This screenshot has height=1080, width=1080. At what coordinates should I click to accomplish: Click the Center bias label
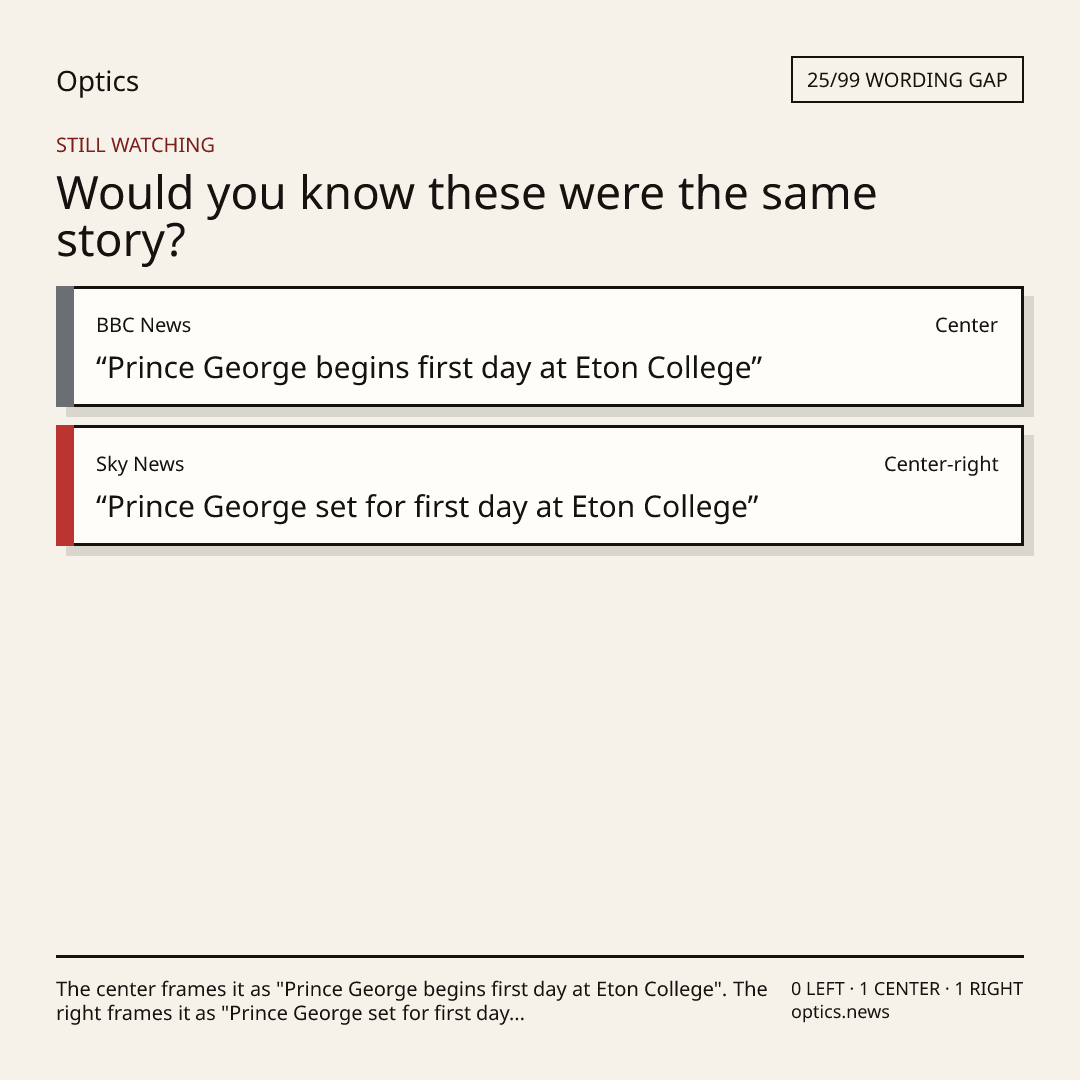pyautogui.click(x=966, y=325)
